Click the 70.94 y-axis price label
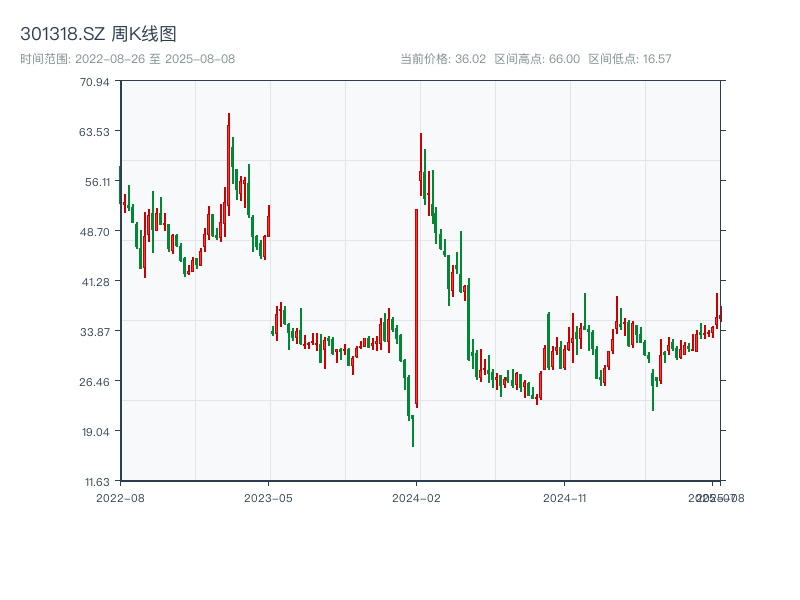 point(95,81)
